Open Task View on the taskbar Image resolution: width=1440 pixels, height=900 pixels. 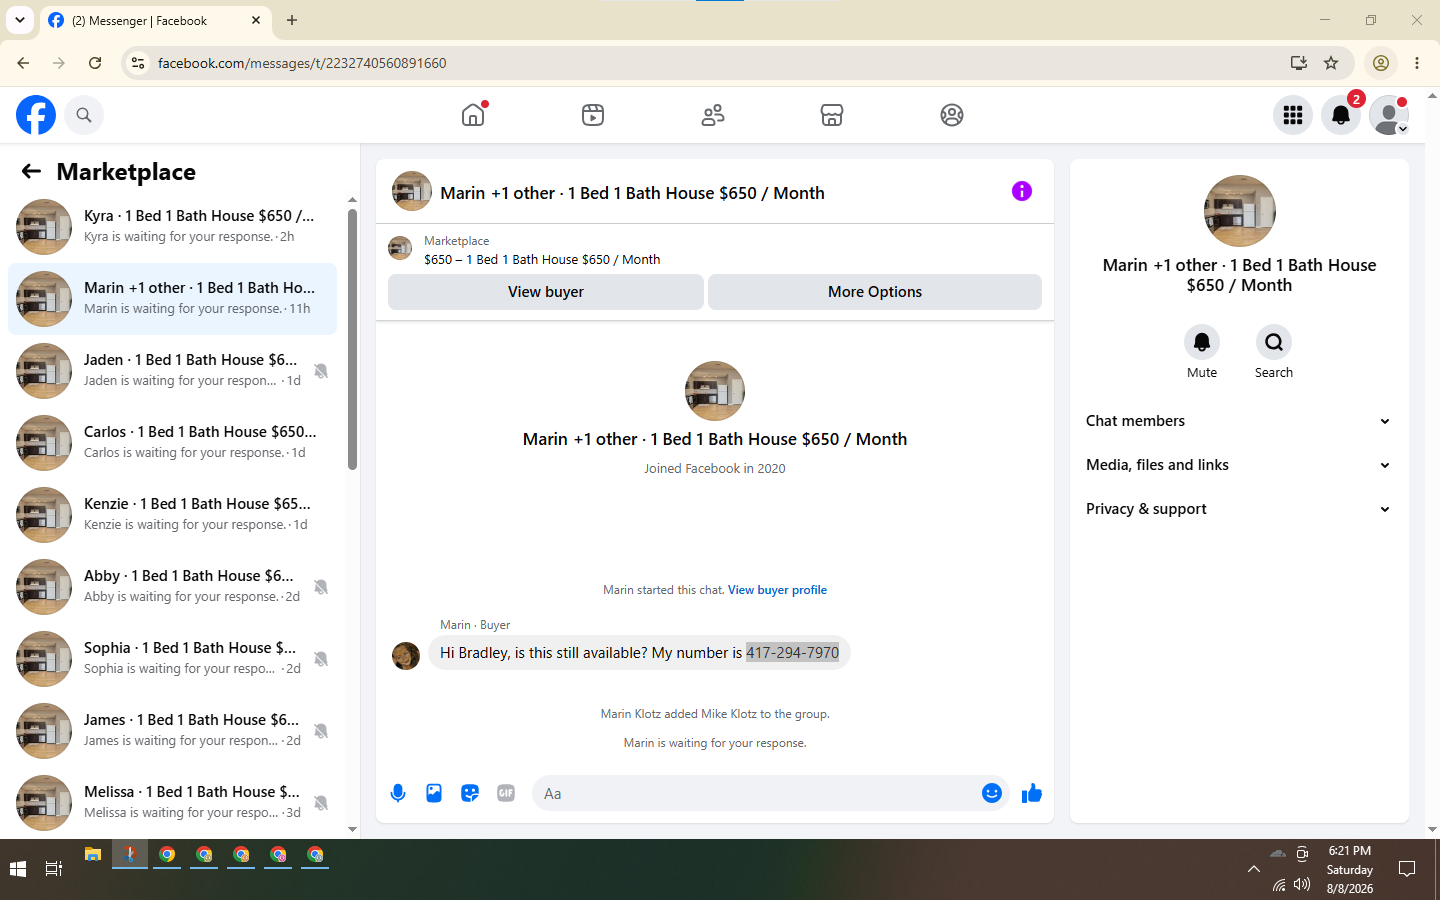coord(54,869)
